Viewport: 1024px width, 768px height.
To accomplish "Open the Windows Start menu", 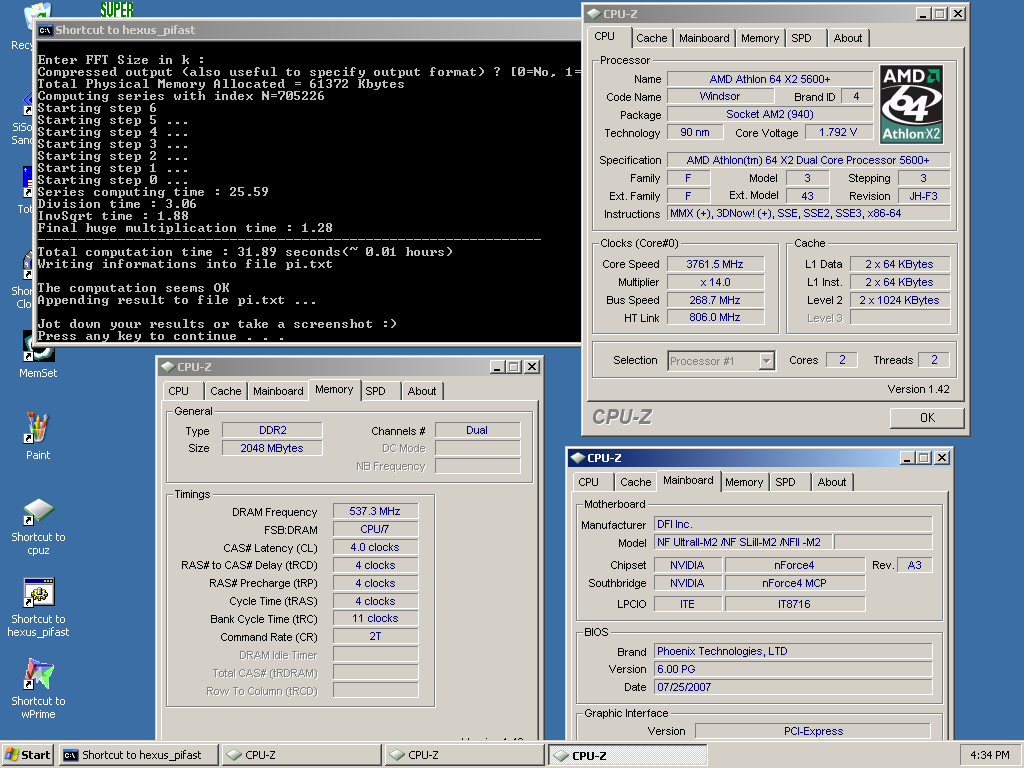I will (27, 755).
